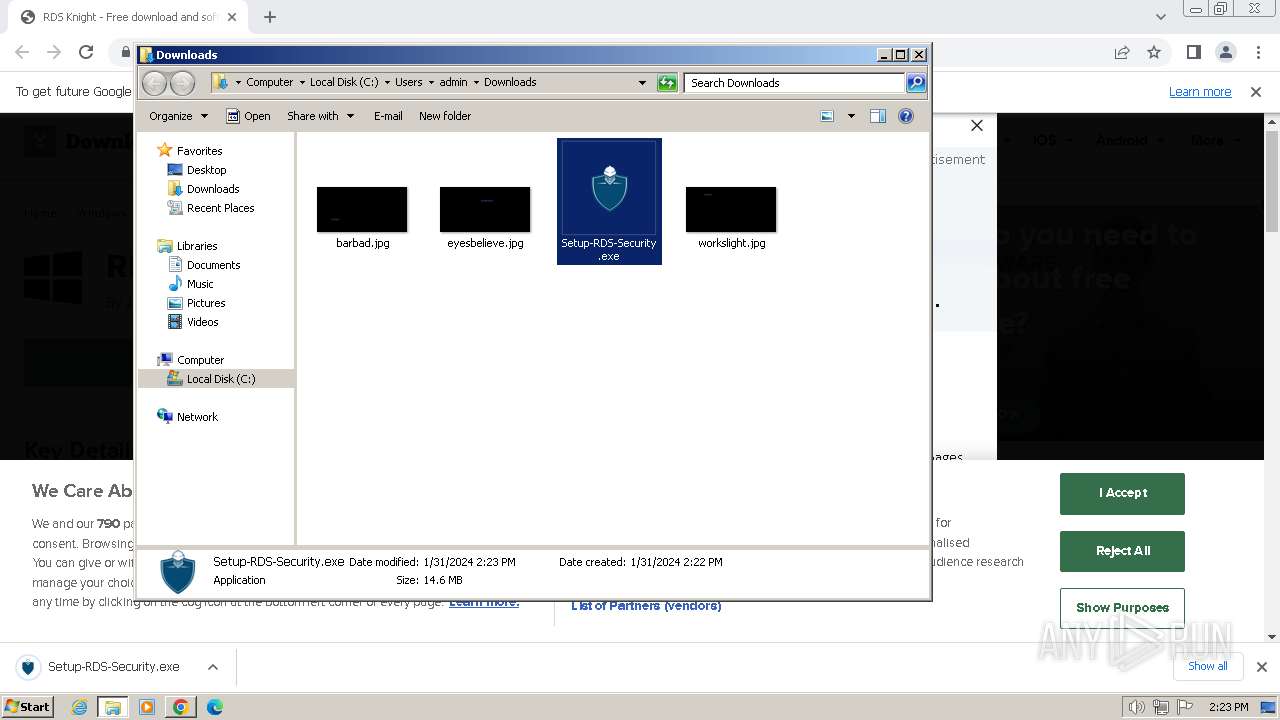Screen dimensions: 1280x720
Task: Click the Learn more link in infobar
Action: [x=1200, y=92]
